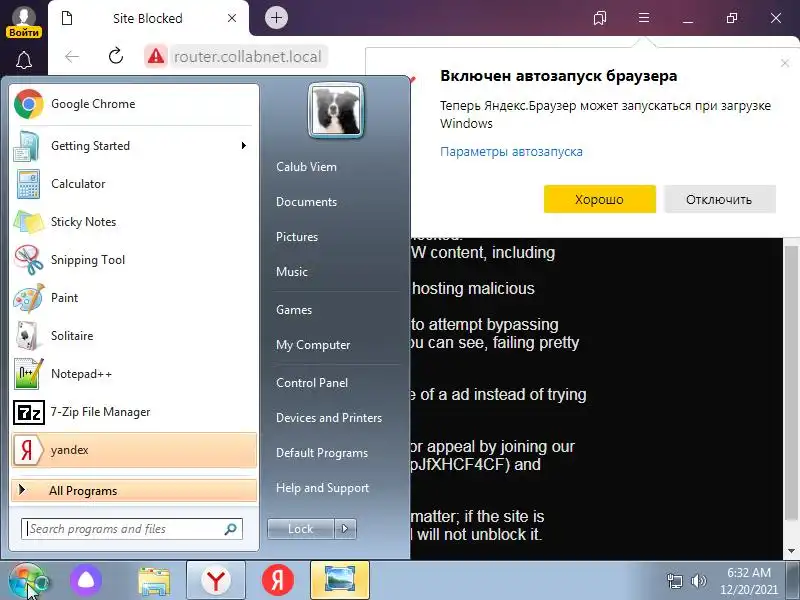Image resolution: width=800 pixels, height=600 pixels.
Task: Click volume speaker tray icon
Action: pyautogui.click(x=698, y=581)
